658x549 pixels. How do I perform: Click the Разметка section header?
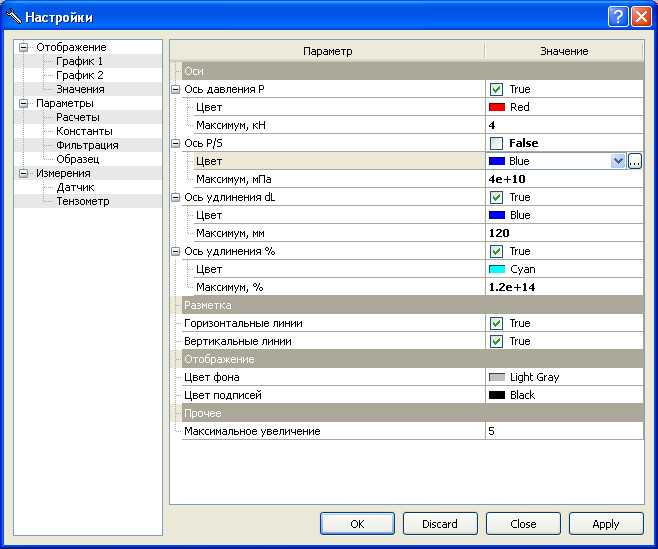click(x=413, y=305)
